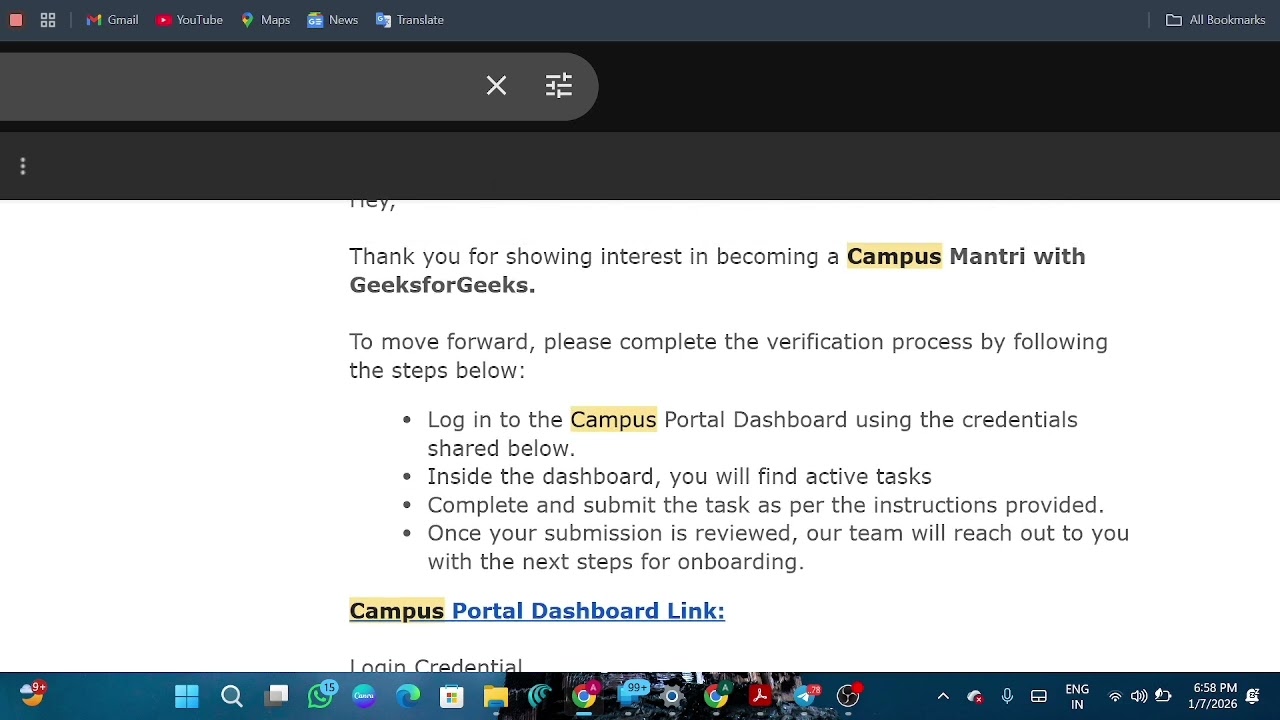Open the YouTube bookmark
The image size is (1280, 720).
[189, 20]
